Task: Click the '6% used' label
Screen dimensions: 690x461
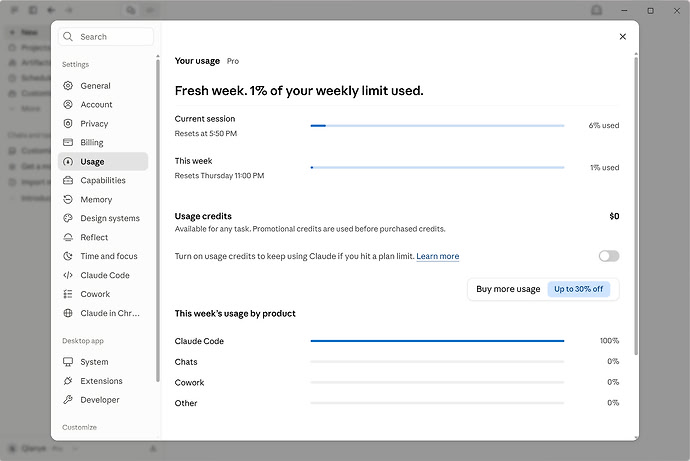Action: tap(604, 125)
